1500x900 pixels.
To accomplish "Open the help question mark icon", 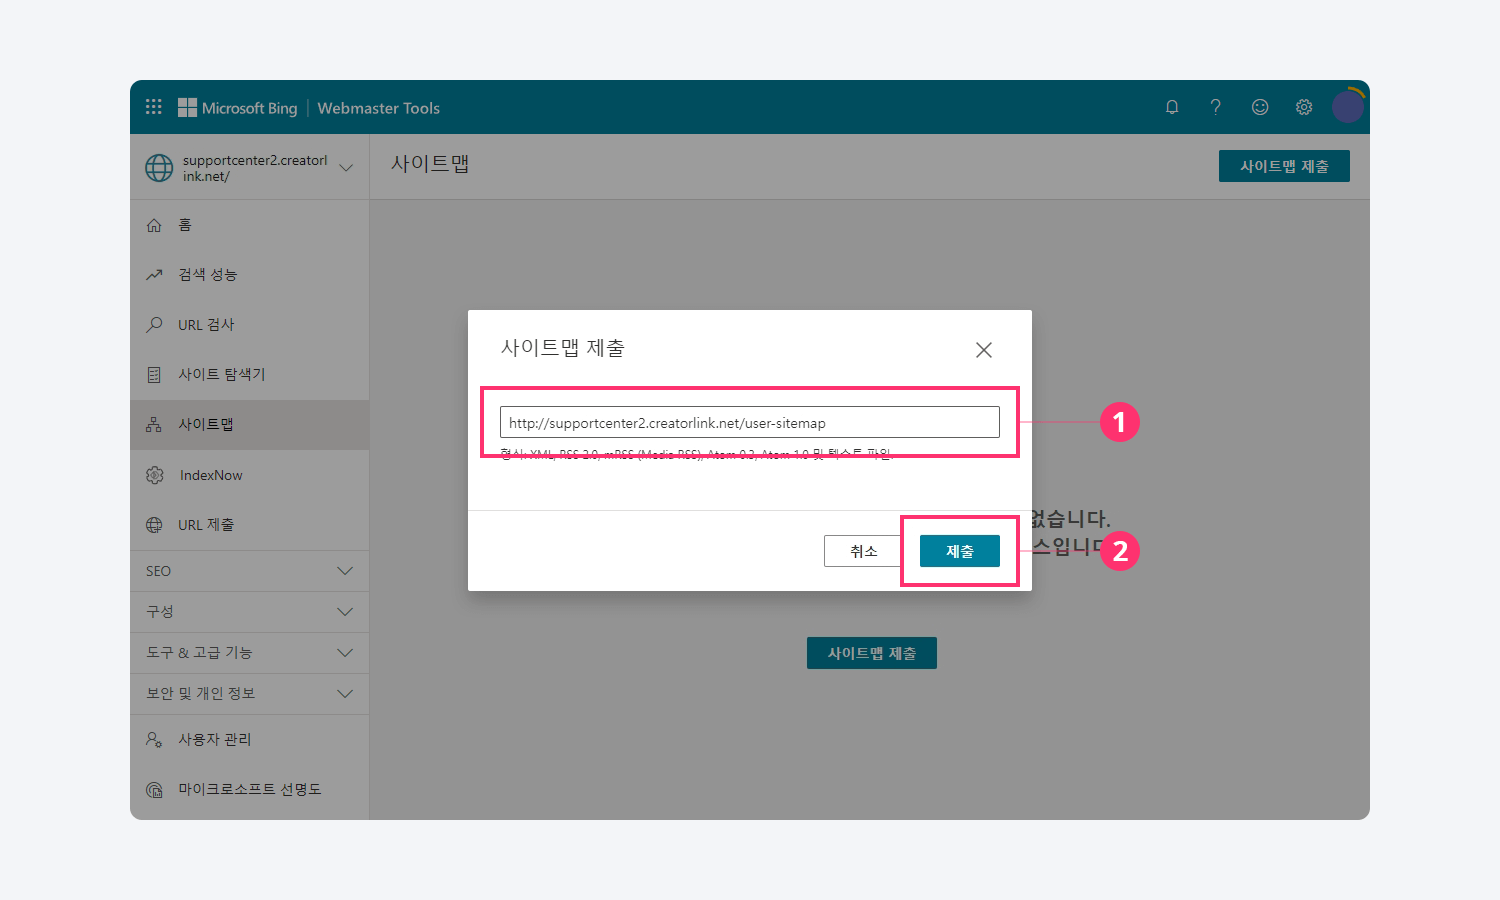I will tap(1215, 107).
